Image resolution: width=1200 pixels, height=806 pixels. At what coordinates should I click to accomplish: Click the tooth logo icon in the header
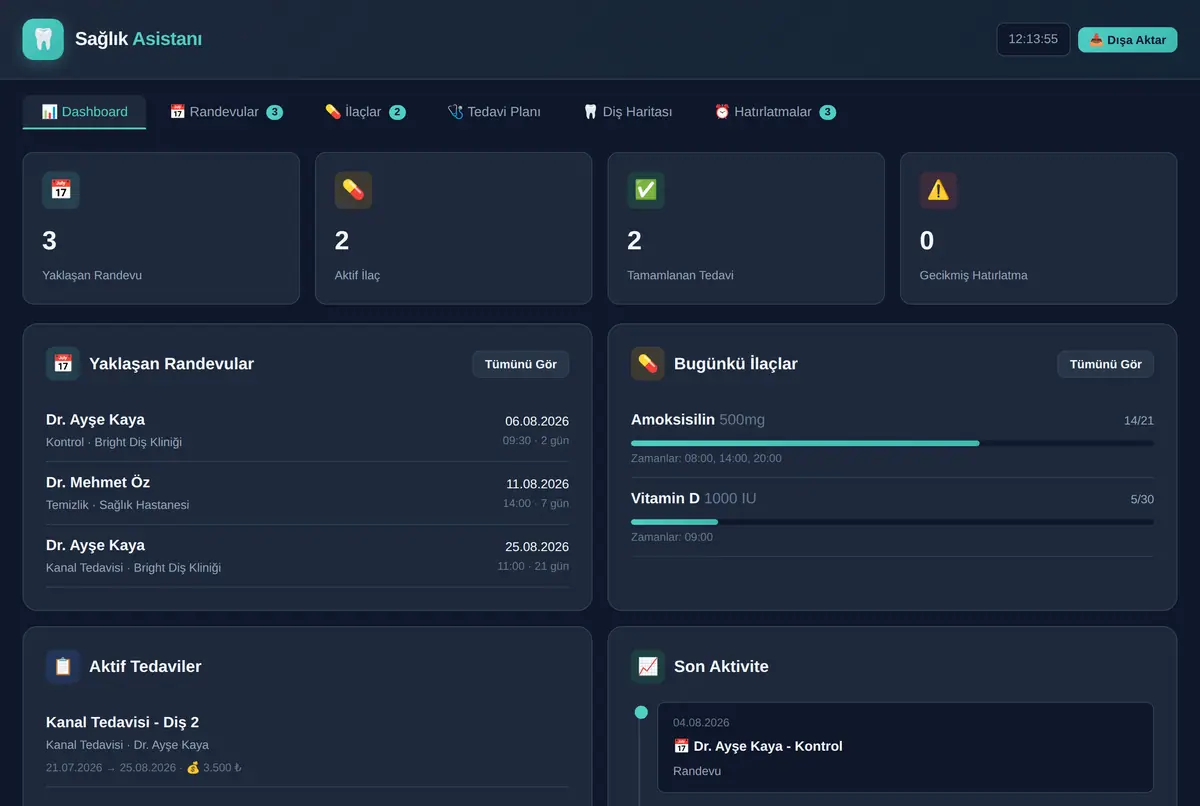(x=43, y=39)
